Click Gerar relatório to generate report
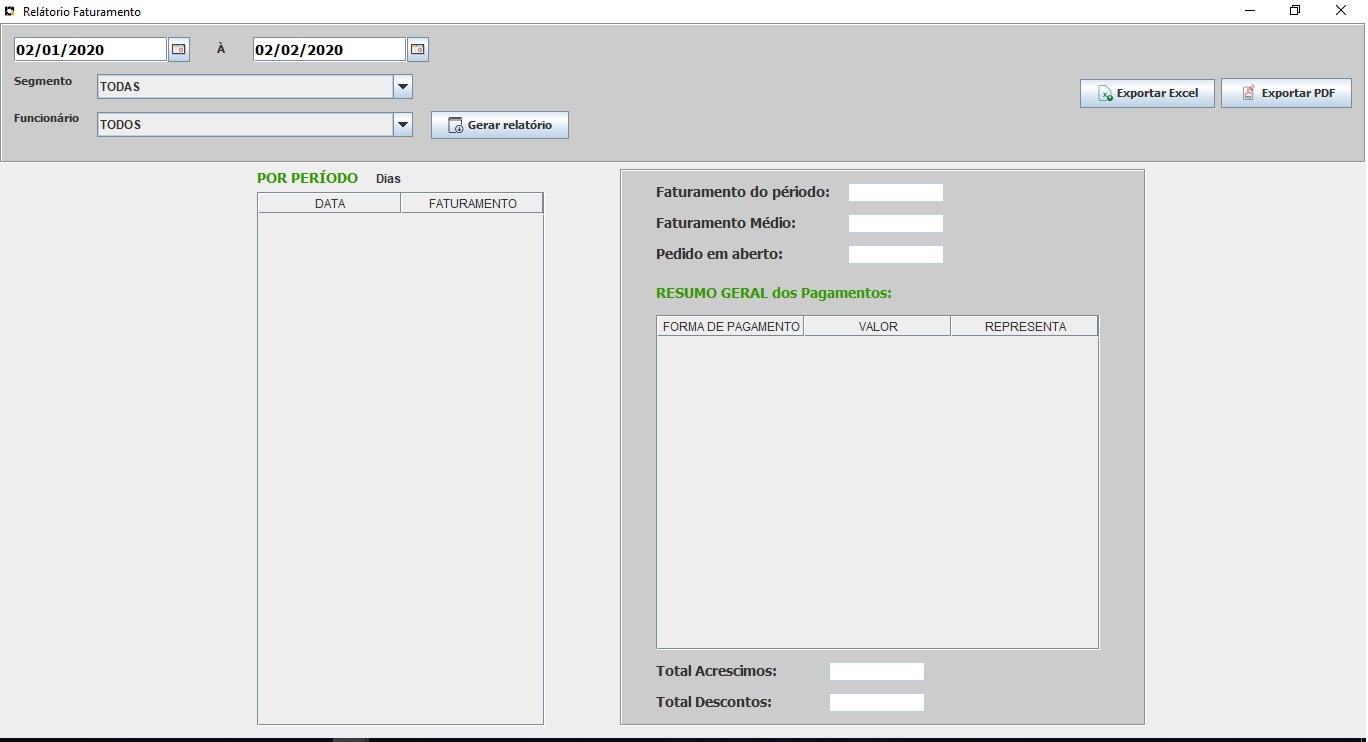 [499, 125]
